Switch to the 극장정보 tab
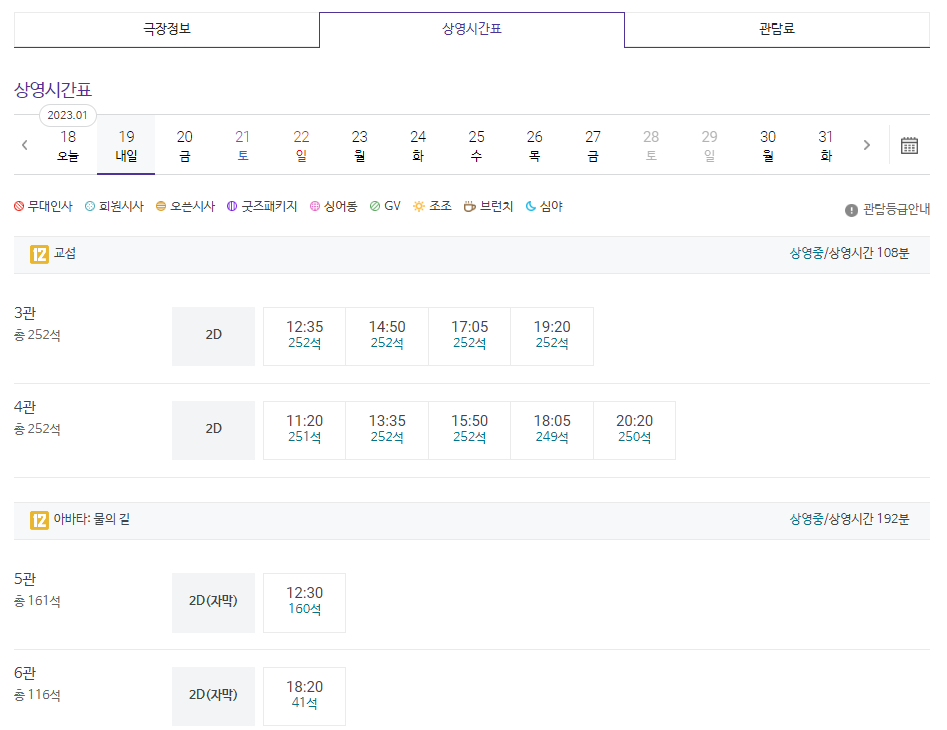Viewport: 947px width, 730px height. pos(165,30)
